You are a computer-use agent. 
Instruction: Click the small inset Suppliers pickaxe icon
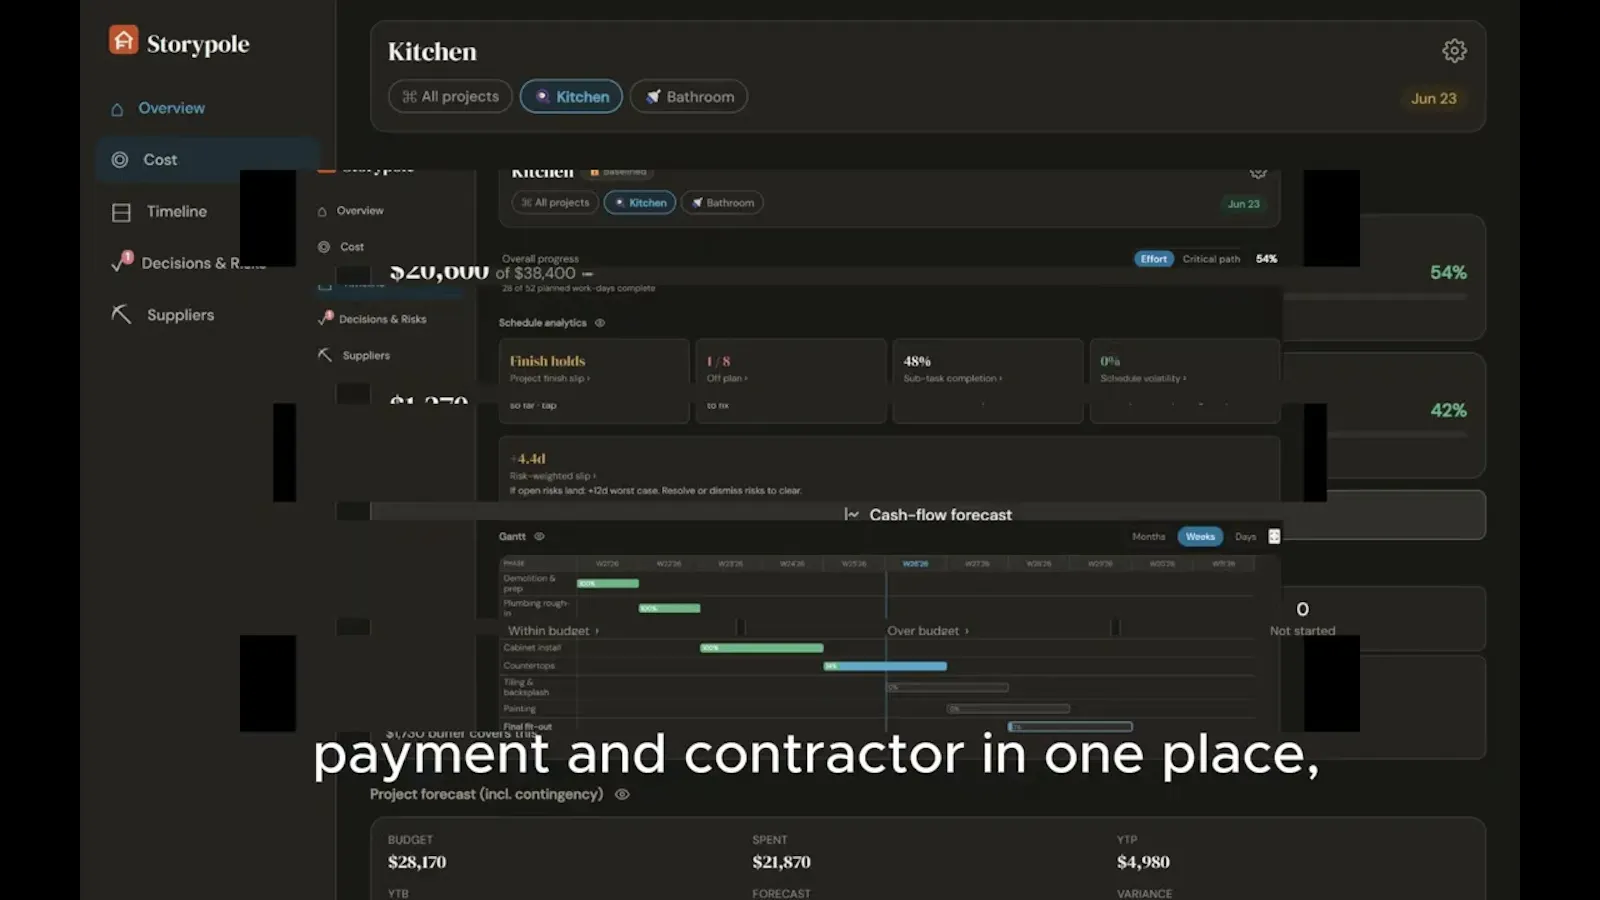[324, 355]
